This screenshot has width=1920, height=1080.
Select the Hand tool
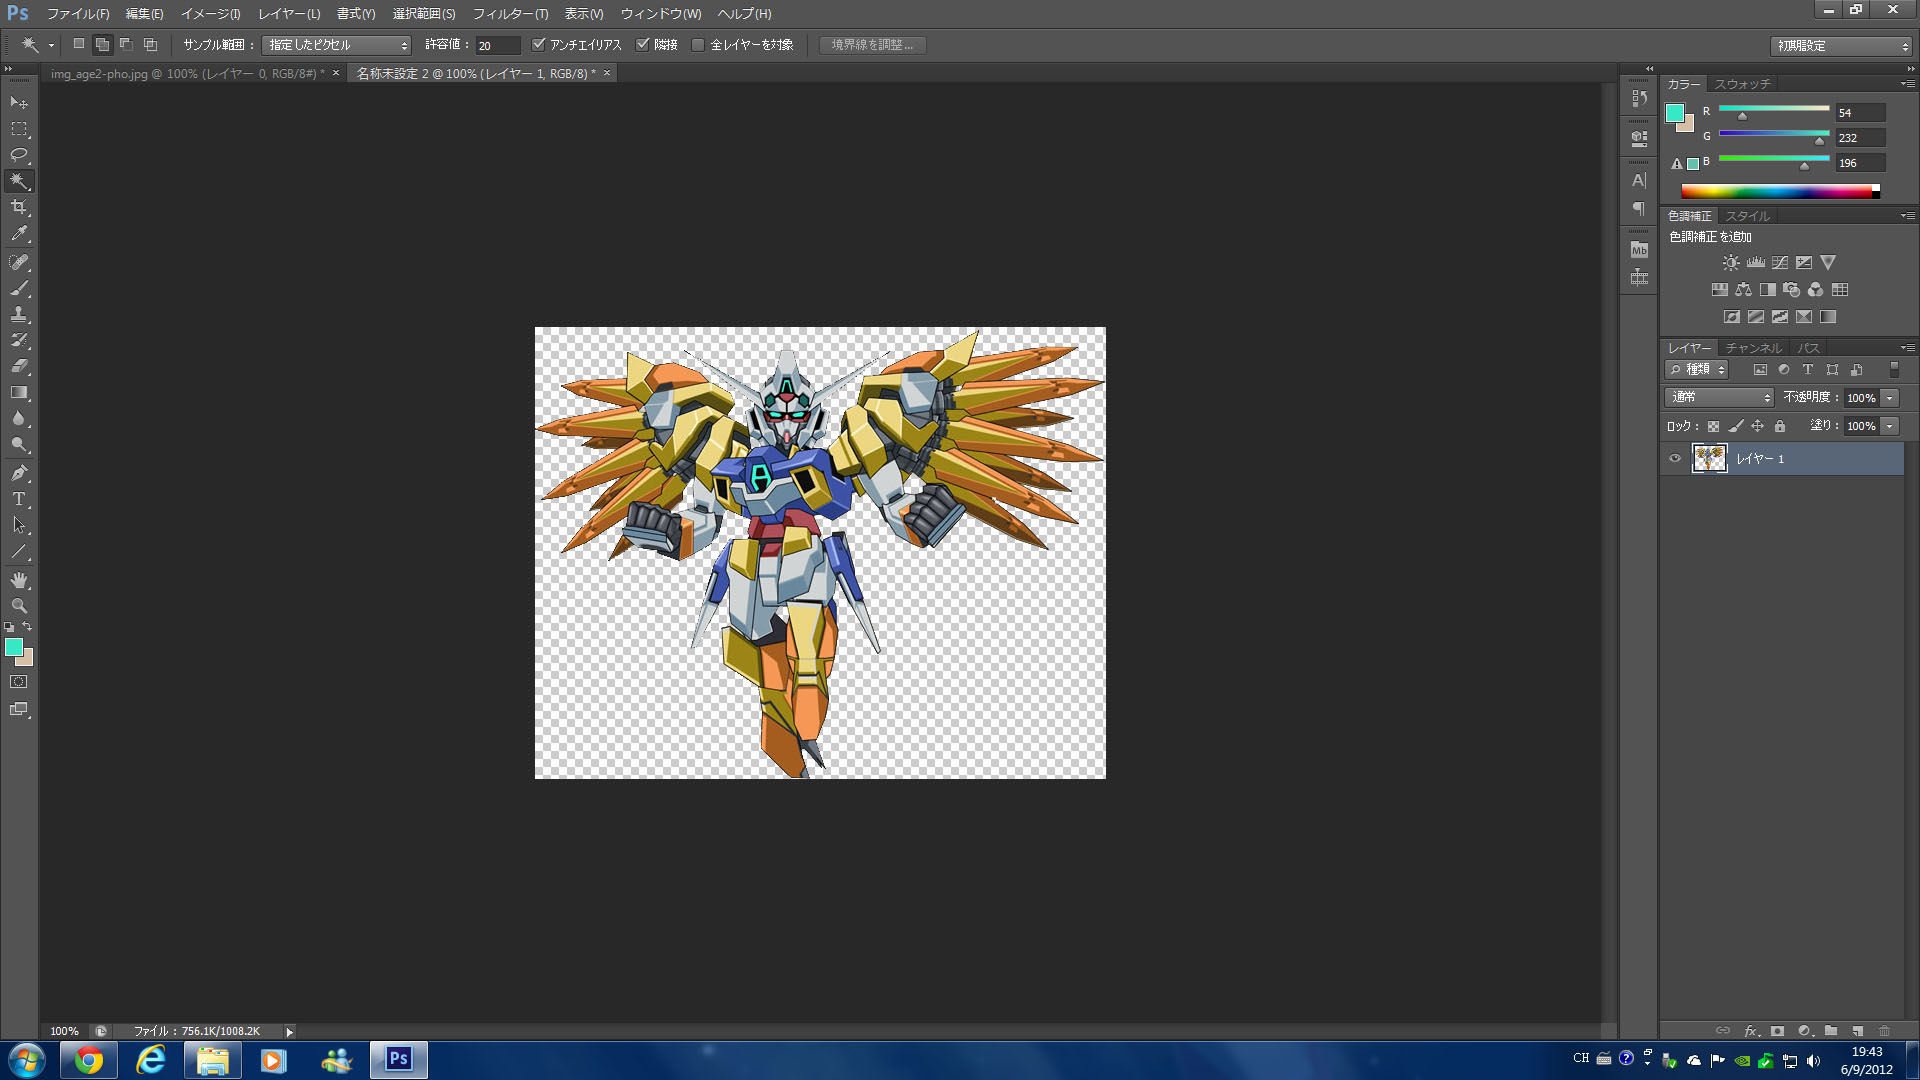click(x=19, y=580)
